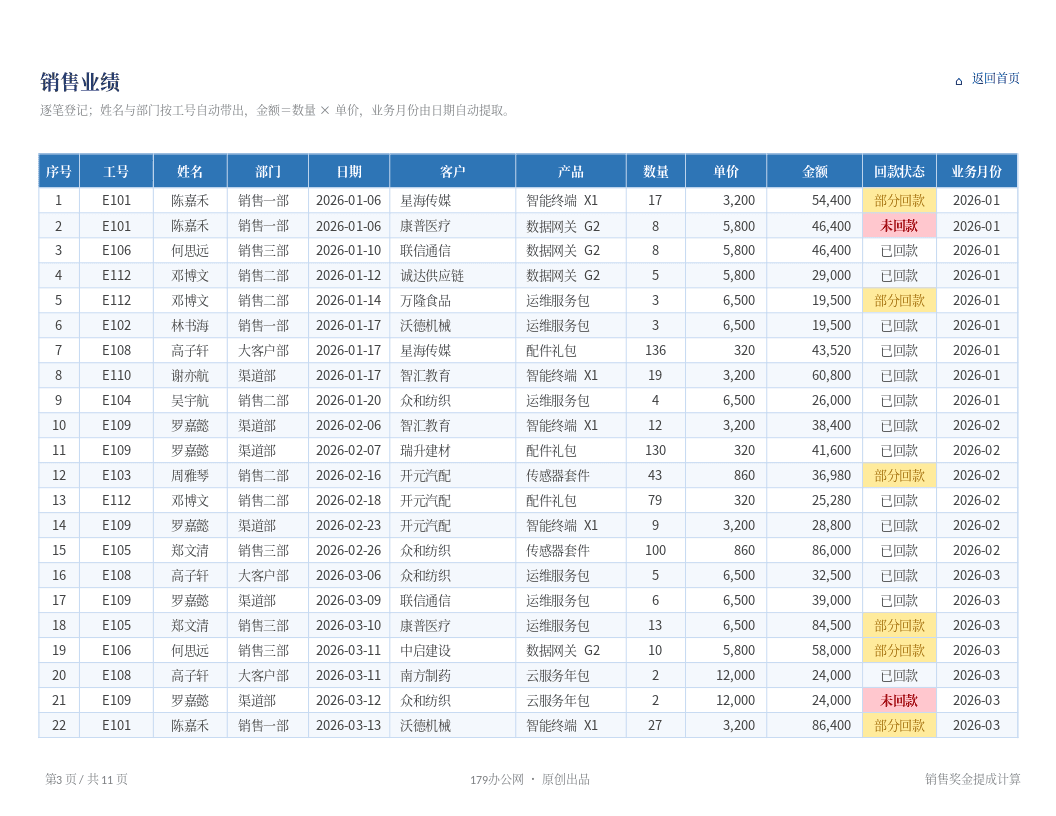This screenshot has height=816, width=1056.
Task: Select name cell 吴宇航
Action: pyautogui.click(x=190, y=401)
